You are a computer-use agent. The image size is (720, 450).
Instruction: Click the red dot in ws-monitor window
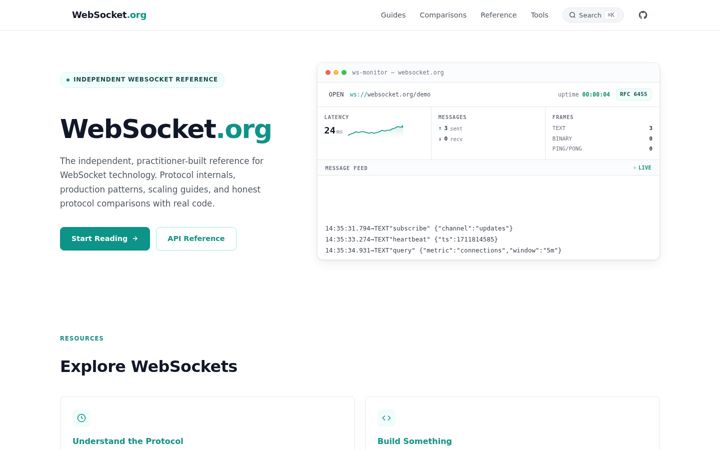click(x=328, y=73)
